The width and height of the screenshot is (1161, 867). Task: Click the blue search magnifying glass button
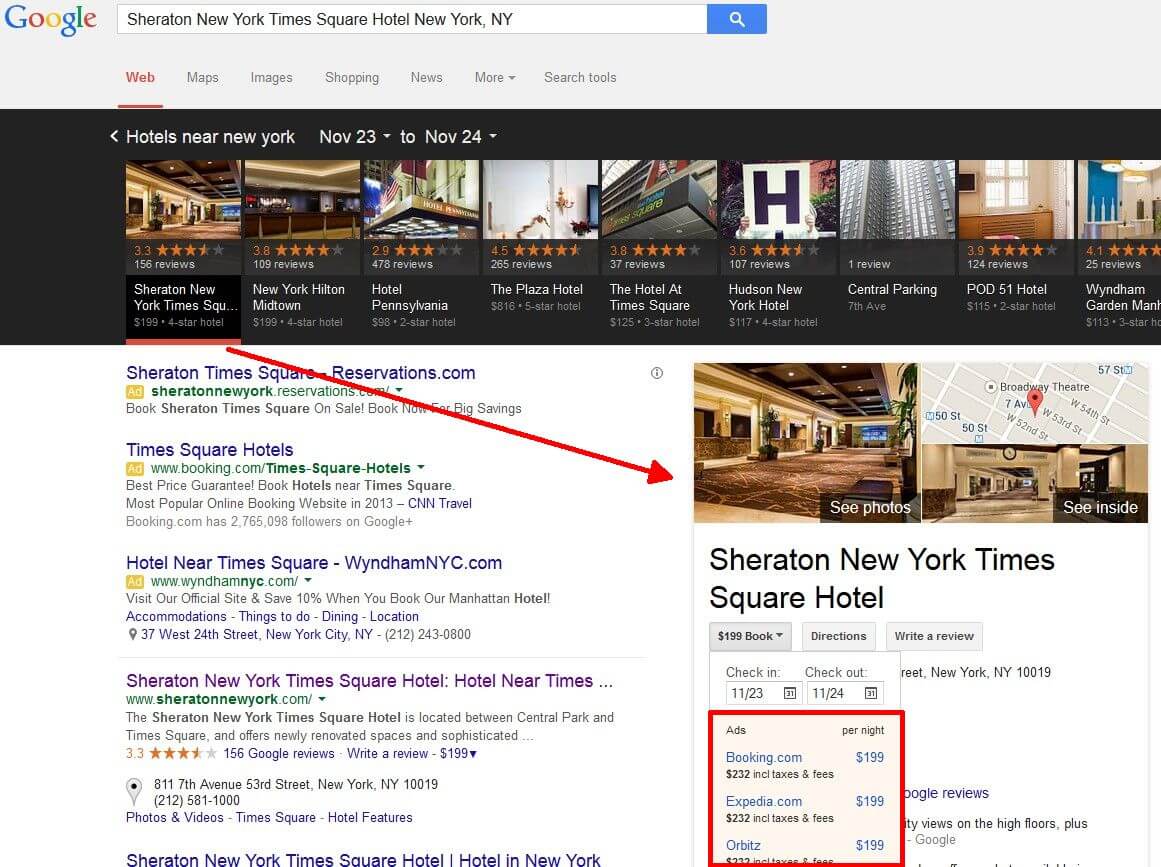(x=737, y=19)
